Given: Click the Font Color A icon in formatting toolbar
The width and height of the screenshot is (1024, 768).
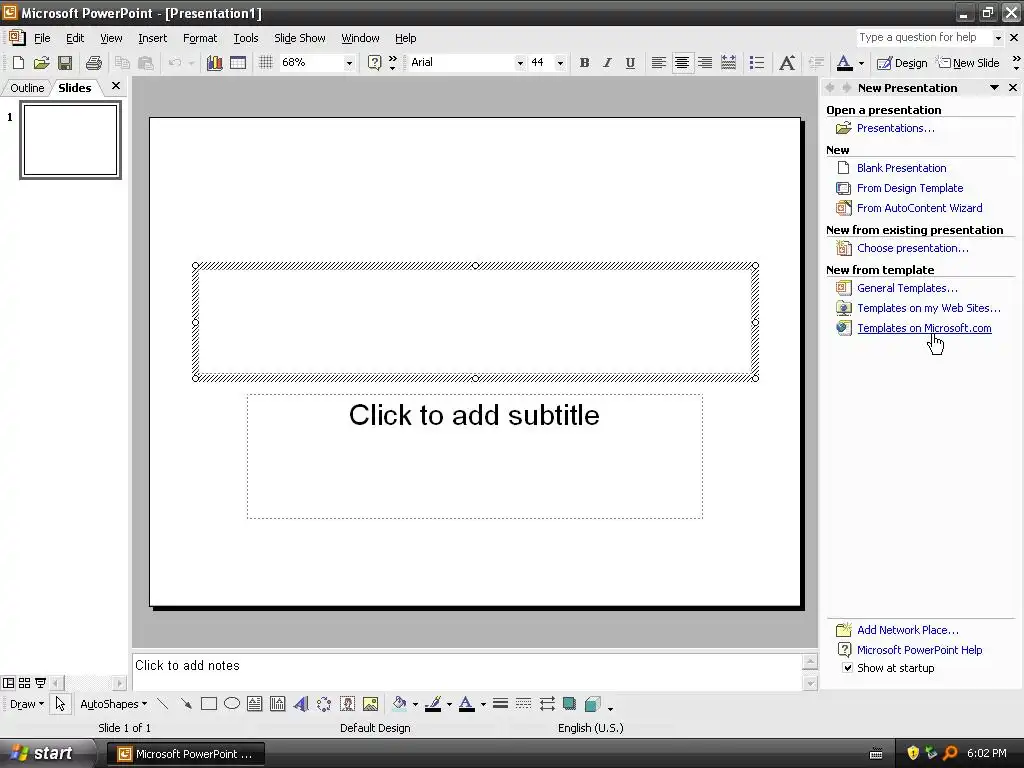Looking at the screenshot, I should pos(844,63).
